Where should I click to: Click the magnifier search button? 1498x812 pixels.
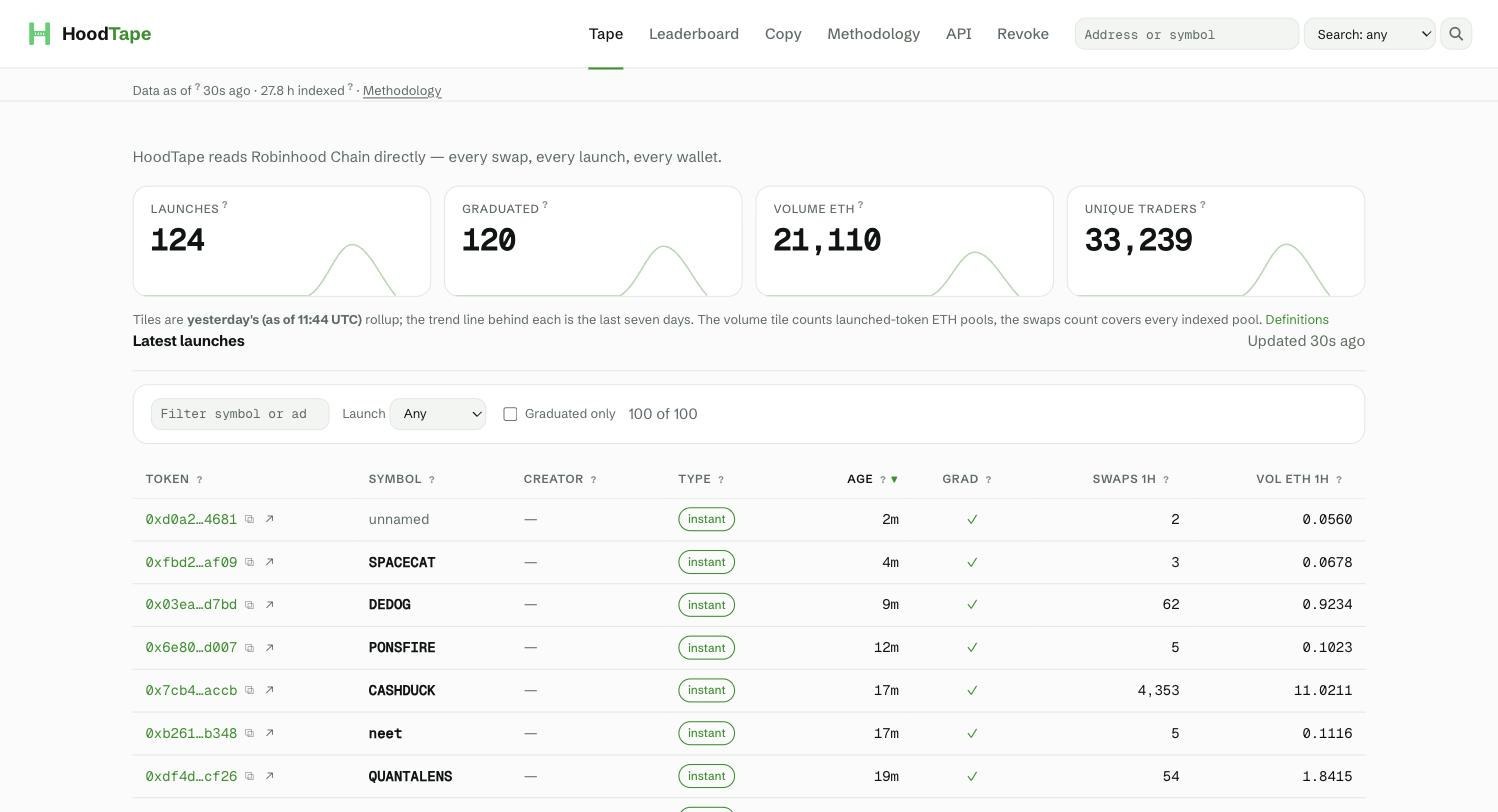tap(1456, 34)
